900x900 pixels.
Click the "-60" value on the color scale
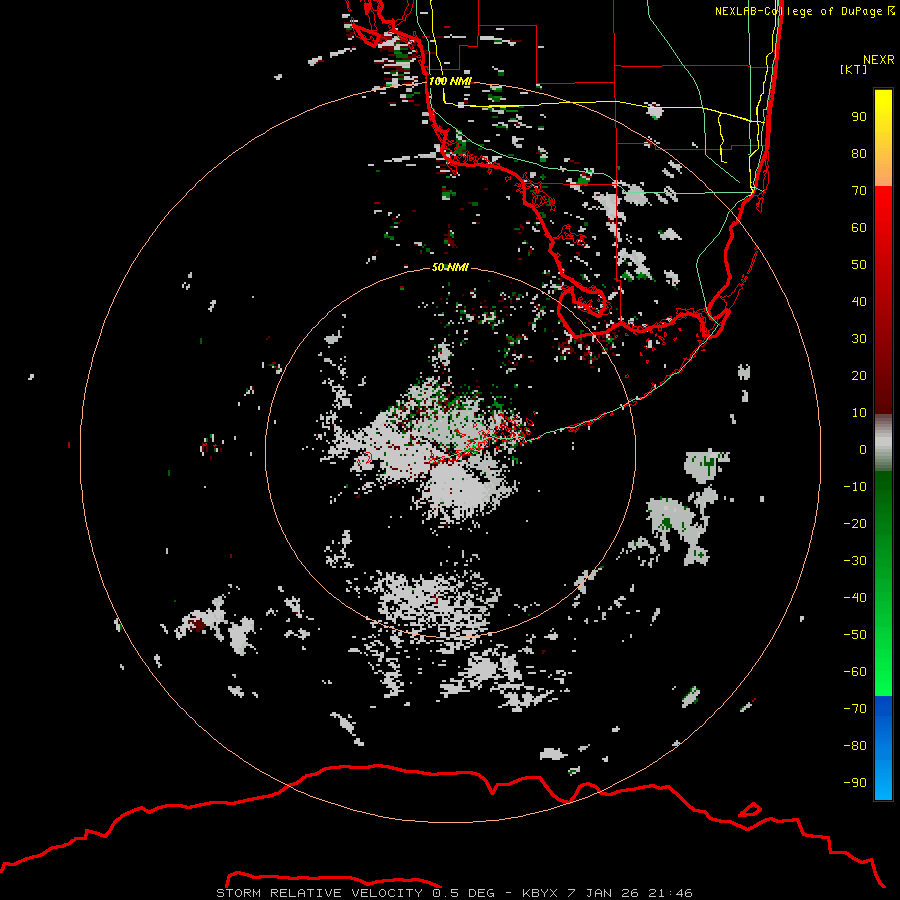(855, 672)
